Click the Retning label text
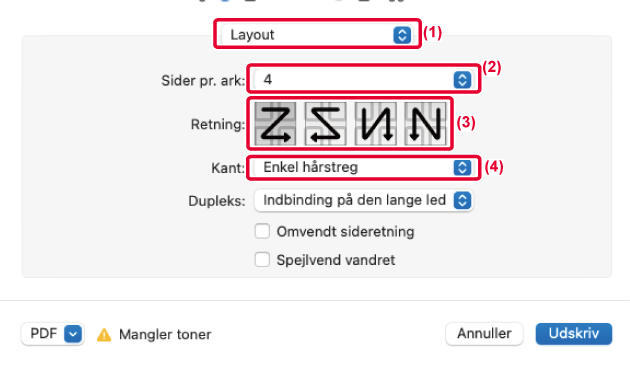 point(218,125)
